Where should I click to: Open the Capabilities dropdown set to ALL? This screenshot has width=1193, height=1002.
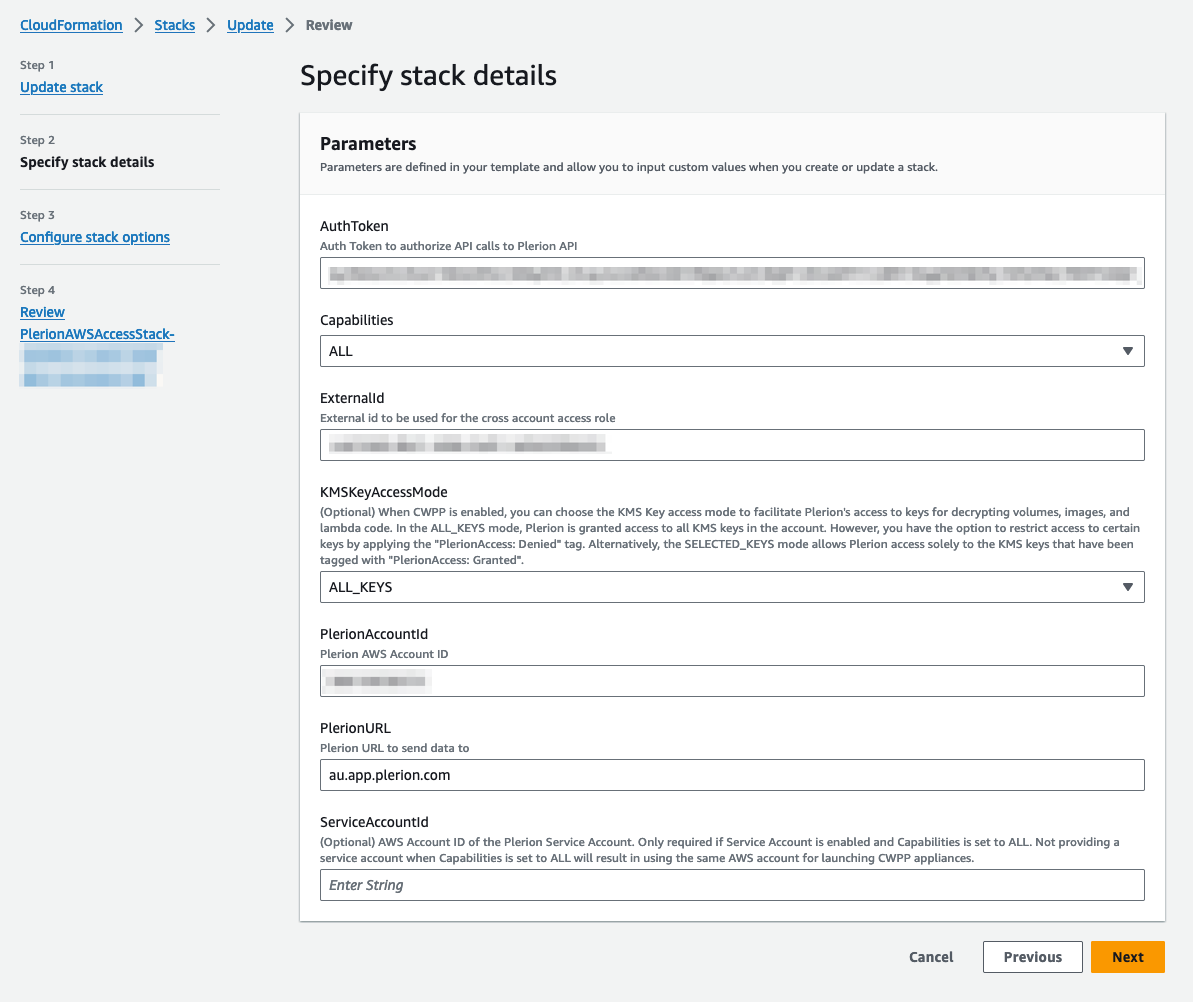point(732,351)
